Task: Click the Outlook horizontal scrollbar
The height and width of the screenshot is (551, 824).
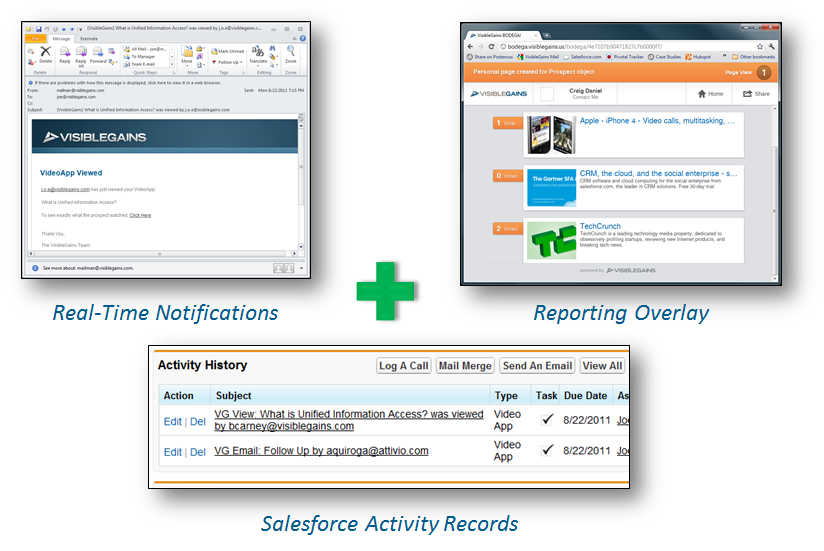Action: (x=162, y=254)
